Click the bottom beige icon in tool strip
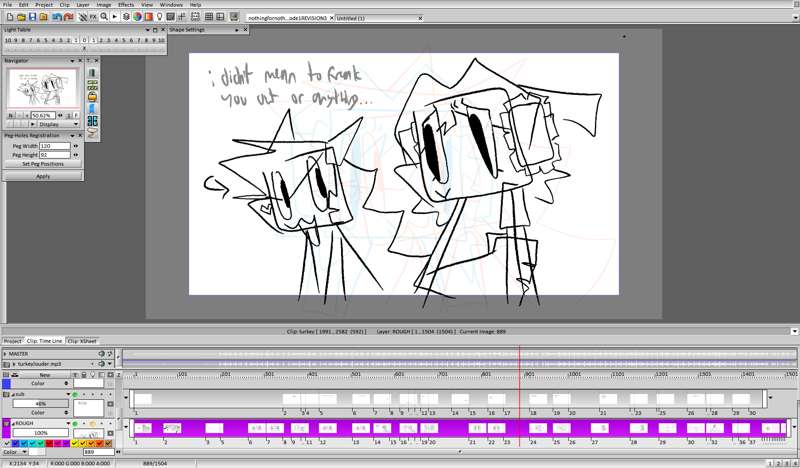The width and height of the screenshot is (800, 468). point(92,133)
